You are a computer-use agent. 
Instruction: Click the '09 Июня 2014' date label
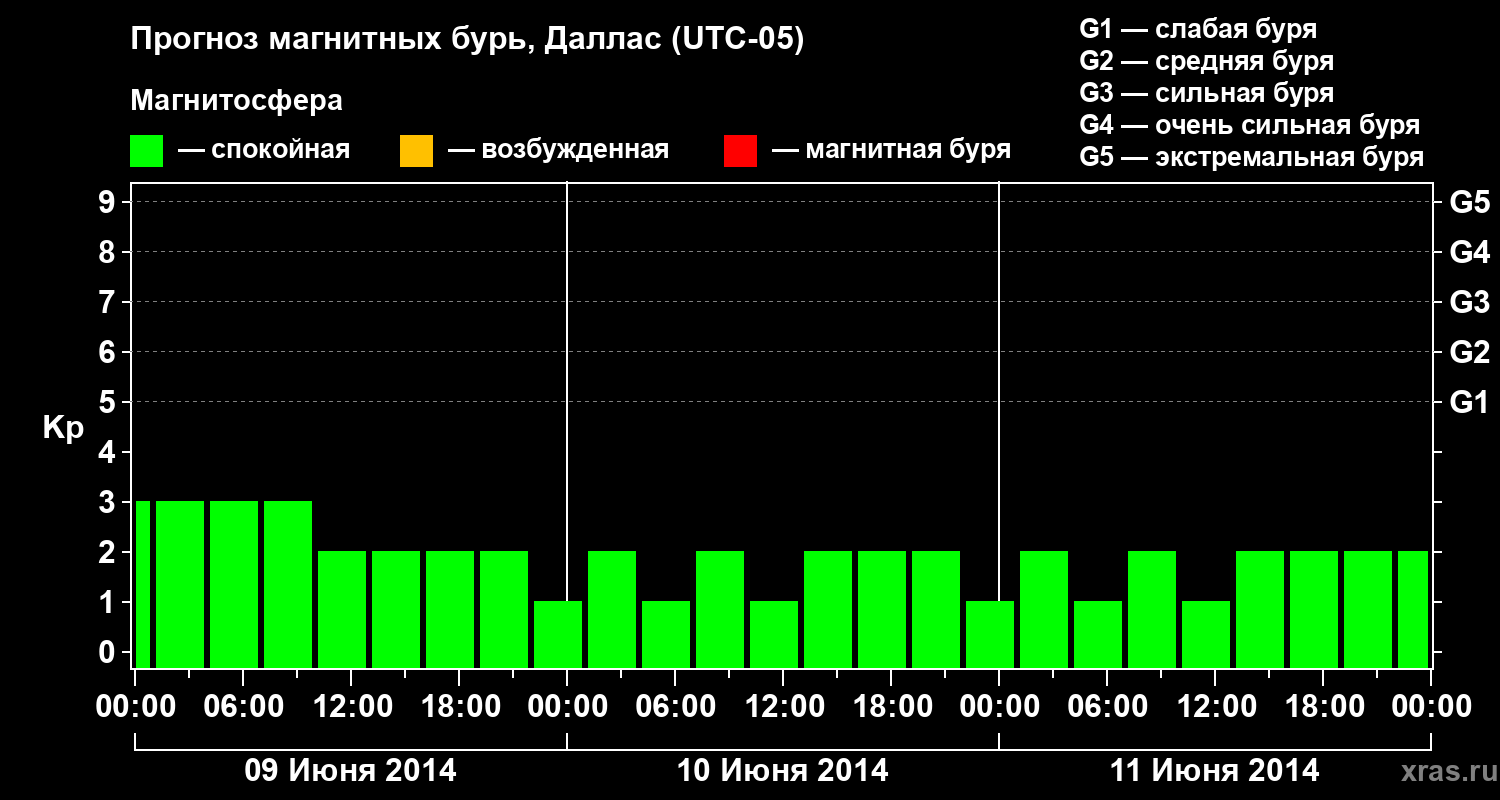pyautogui.click(x=351, y=771)
